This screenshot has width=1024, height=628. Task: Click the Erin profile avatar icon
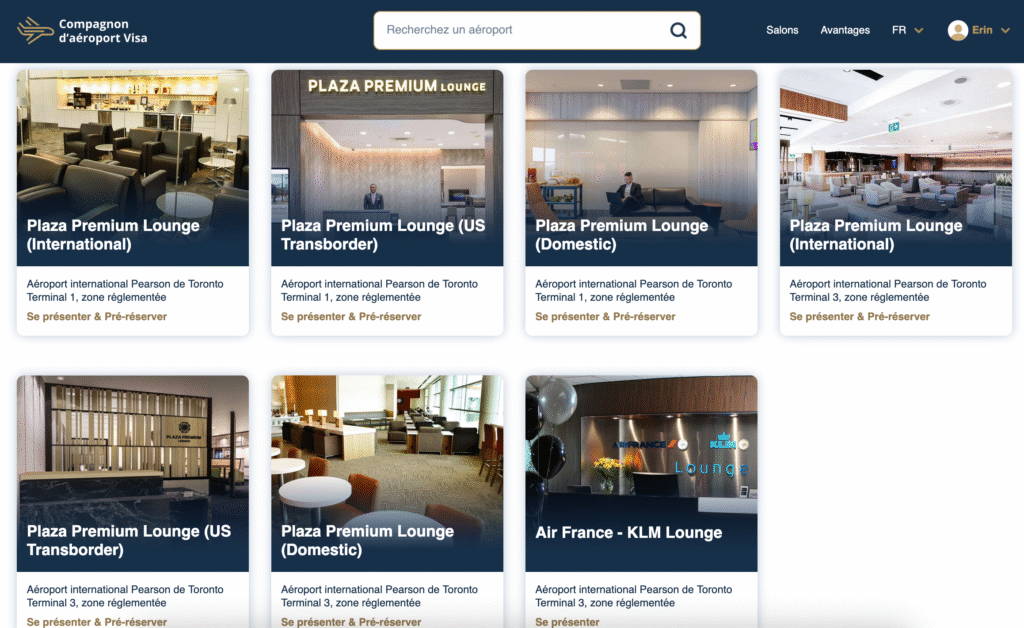957,31
